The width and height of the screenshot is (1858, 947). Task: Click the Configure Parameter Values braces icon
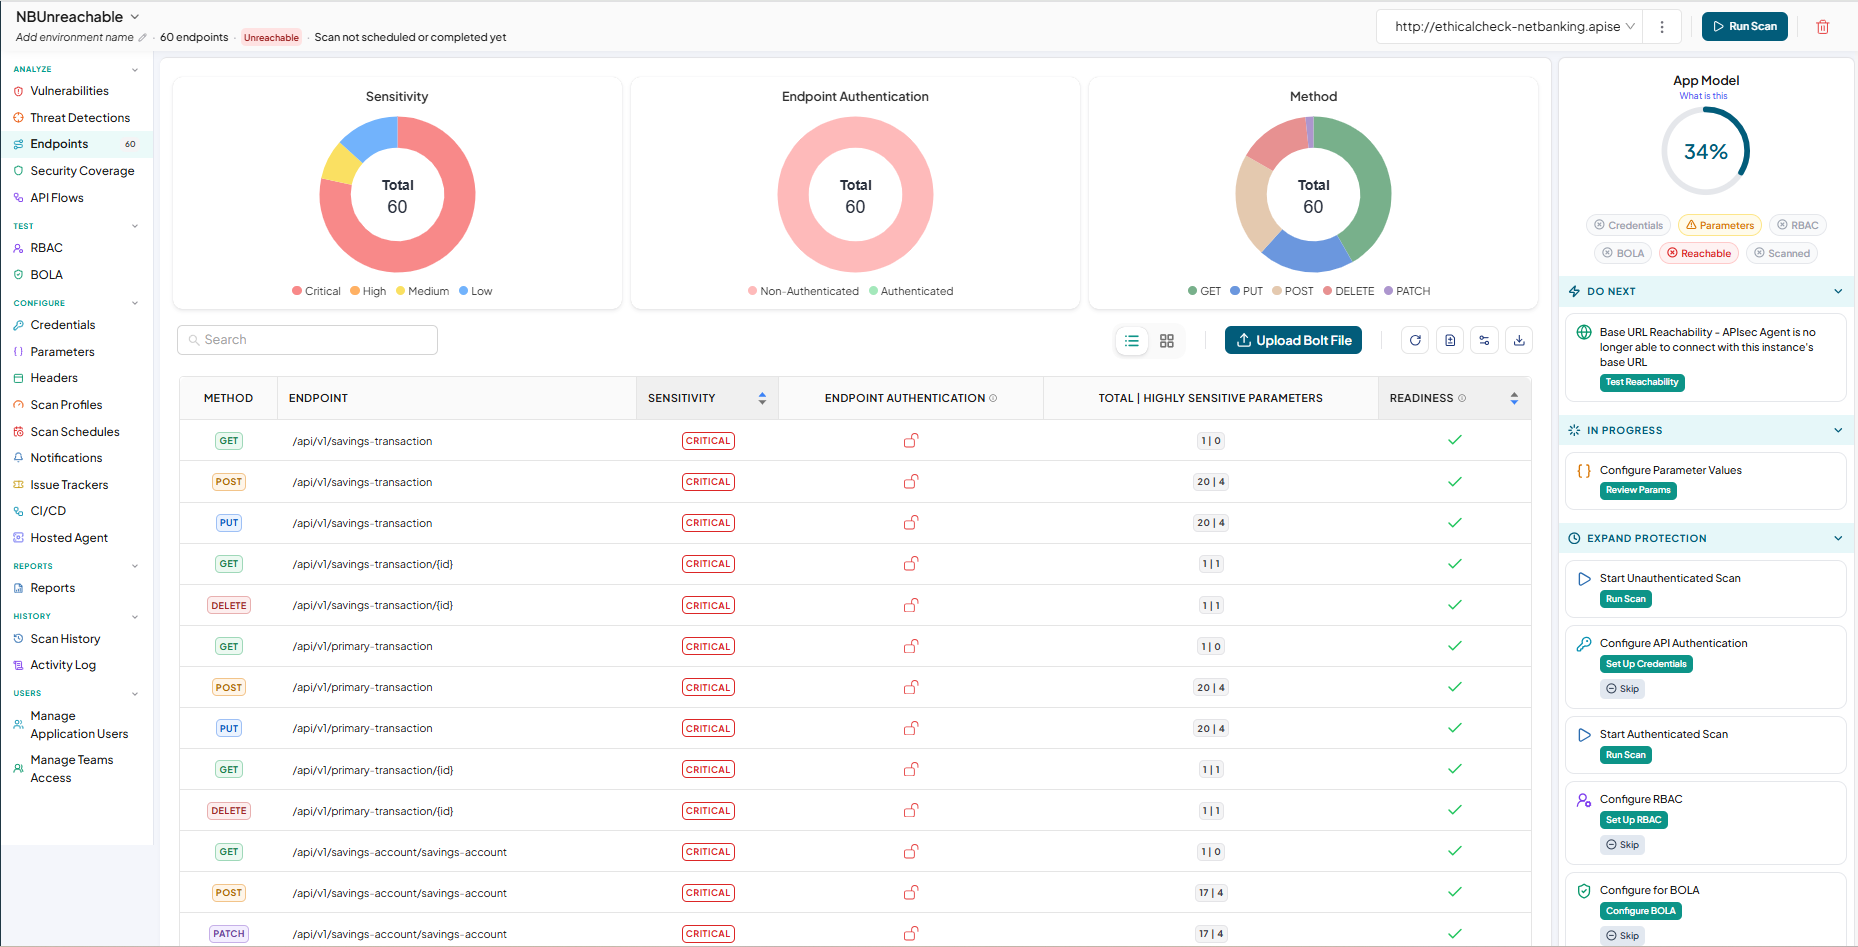click(1584, 471)
